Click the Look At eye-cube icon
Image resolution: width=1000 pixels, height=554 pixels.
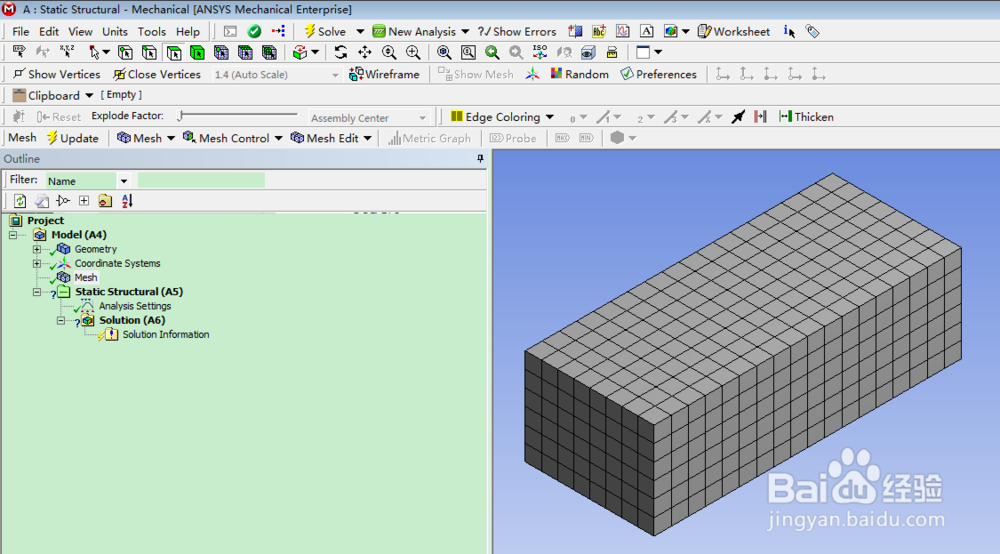coord(588,53)
